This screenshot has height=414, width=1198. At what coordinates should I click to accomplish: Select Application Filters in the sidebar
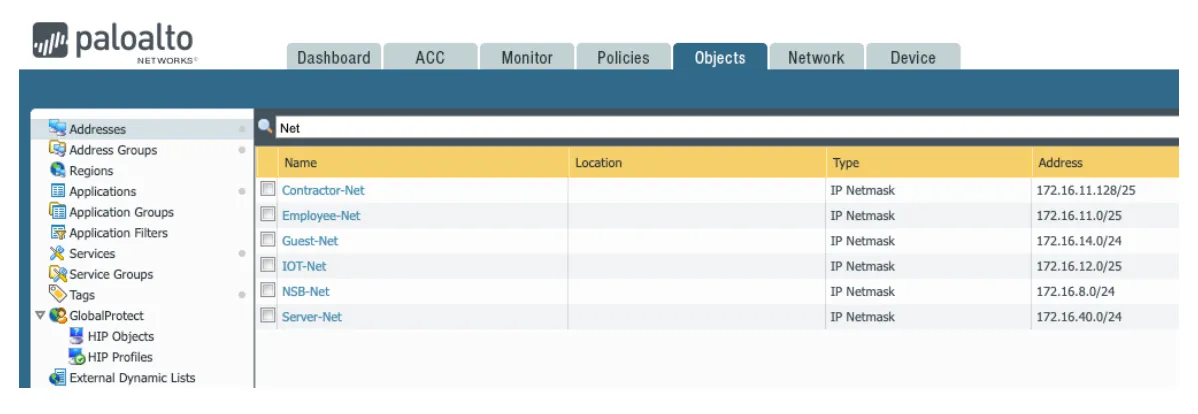coord(118,232)
